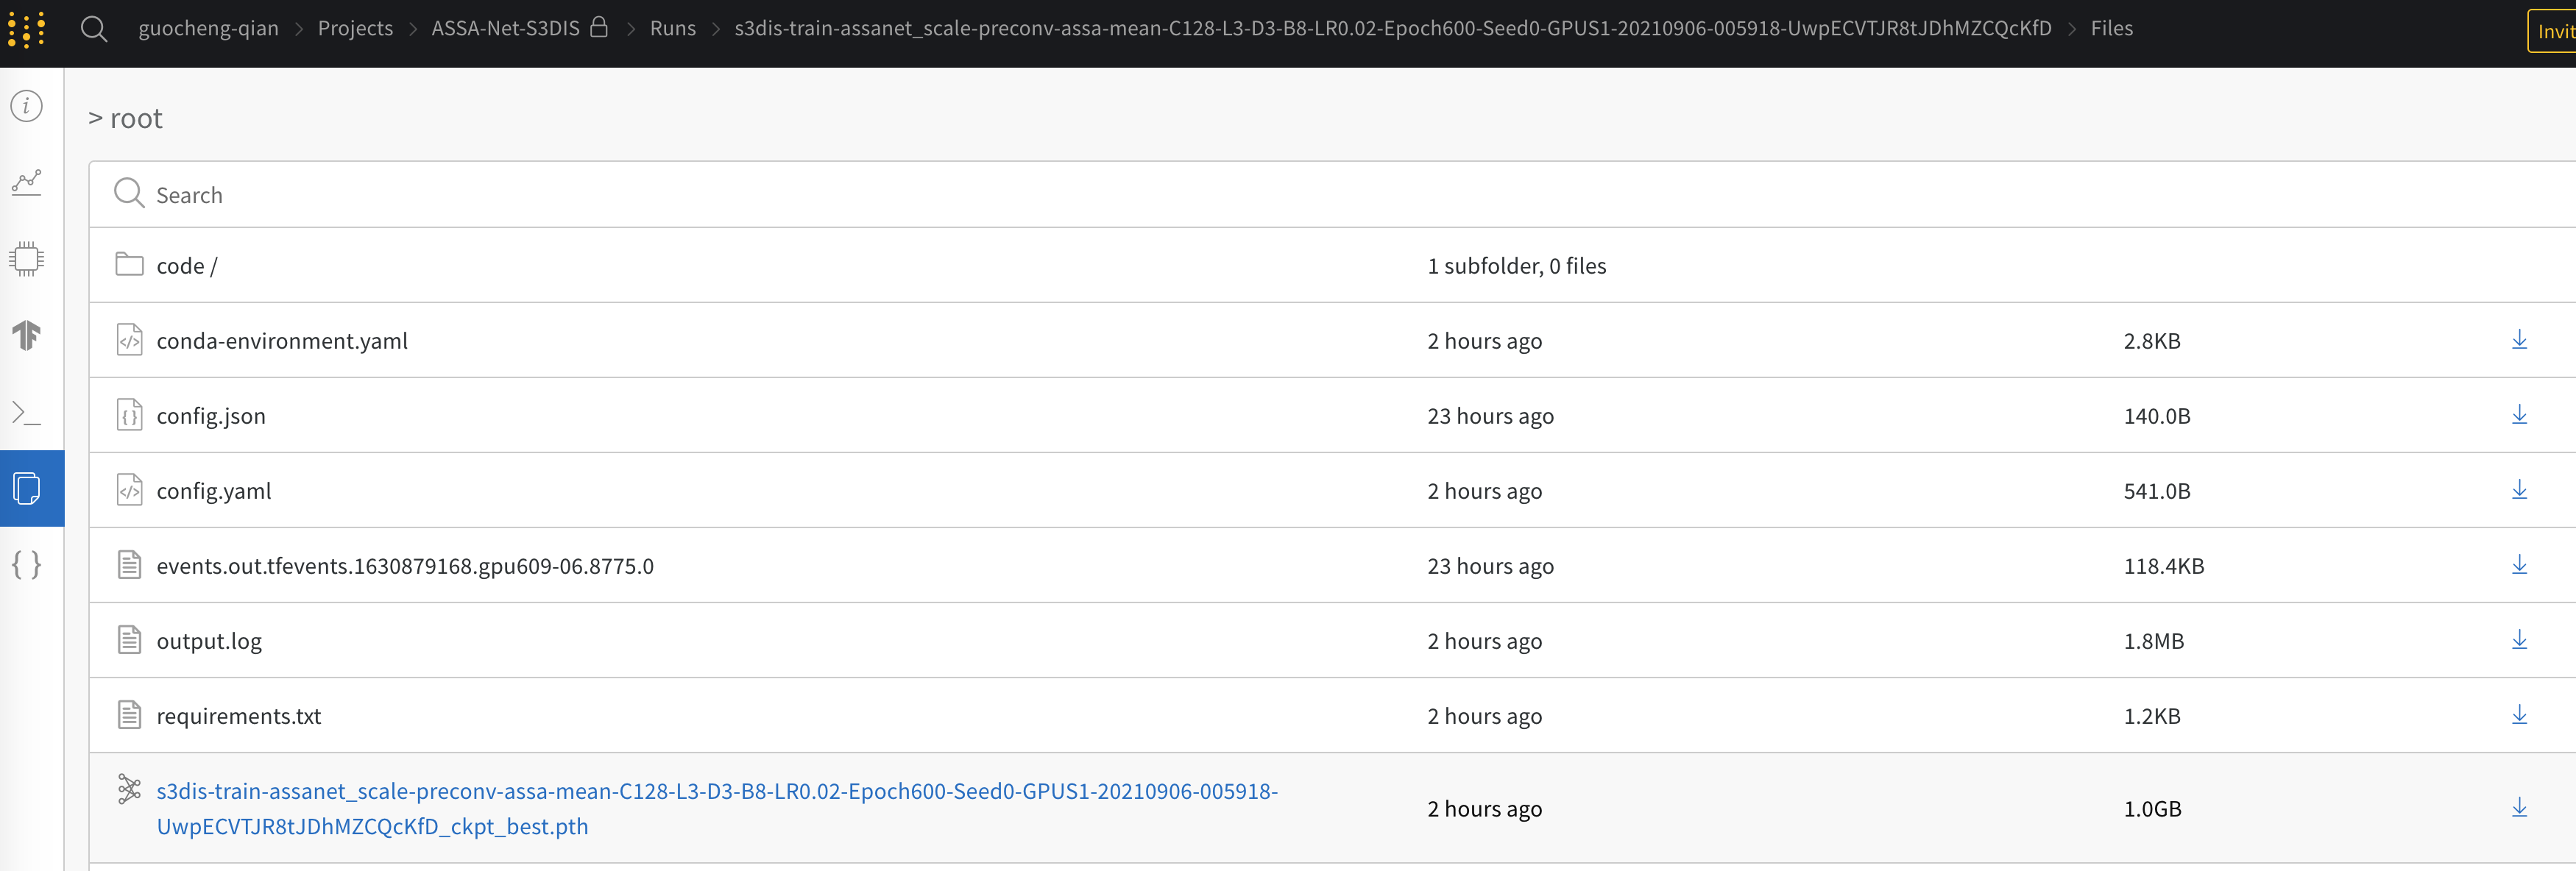Open the Artifacts braces icon
2576x871 pixels.
coord(27,565)
